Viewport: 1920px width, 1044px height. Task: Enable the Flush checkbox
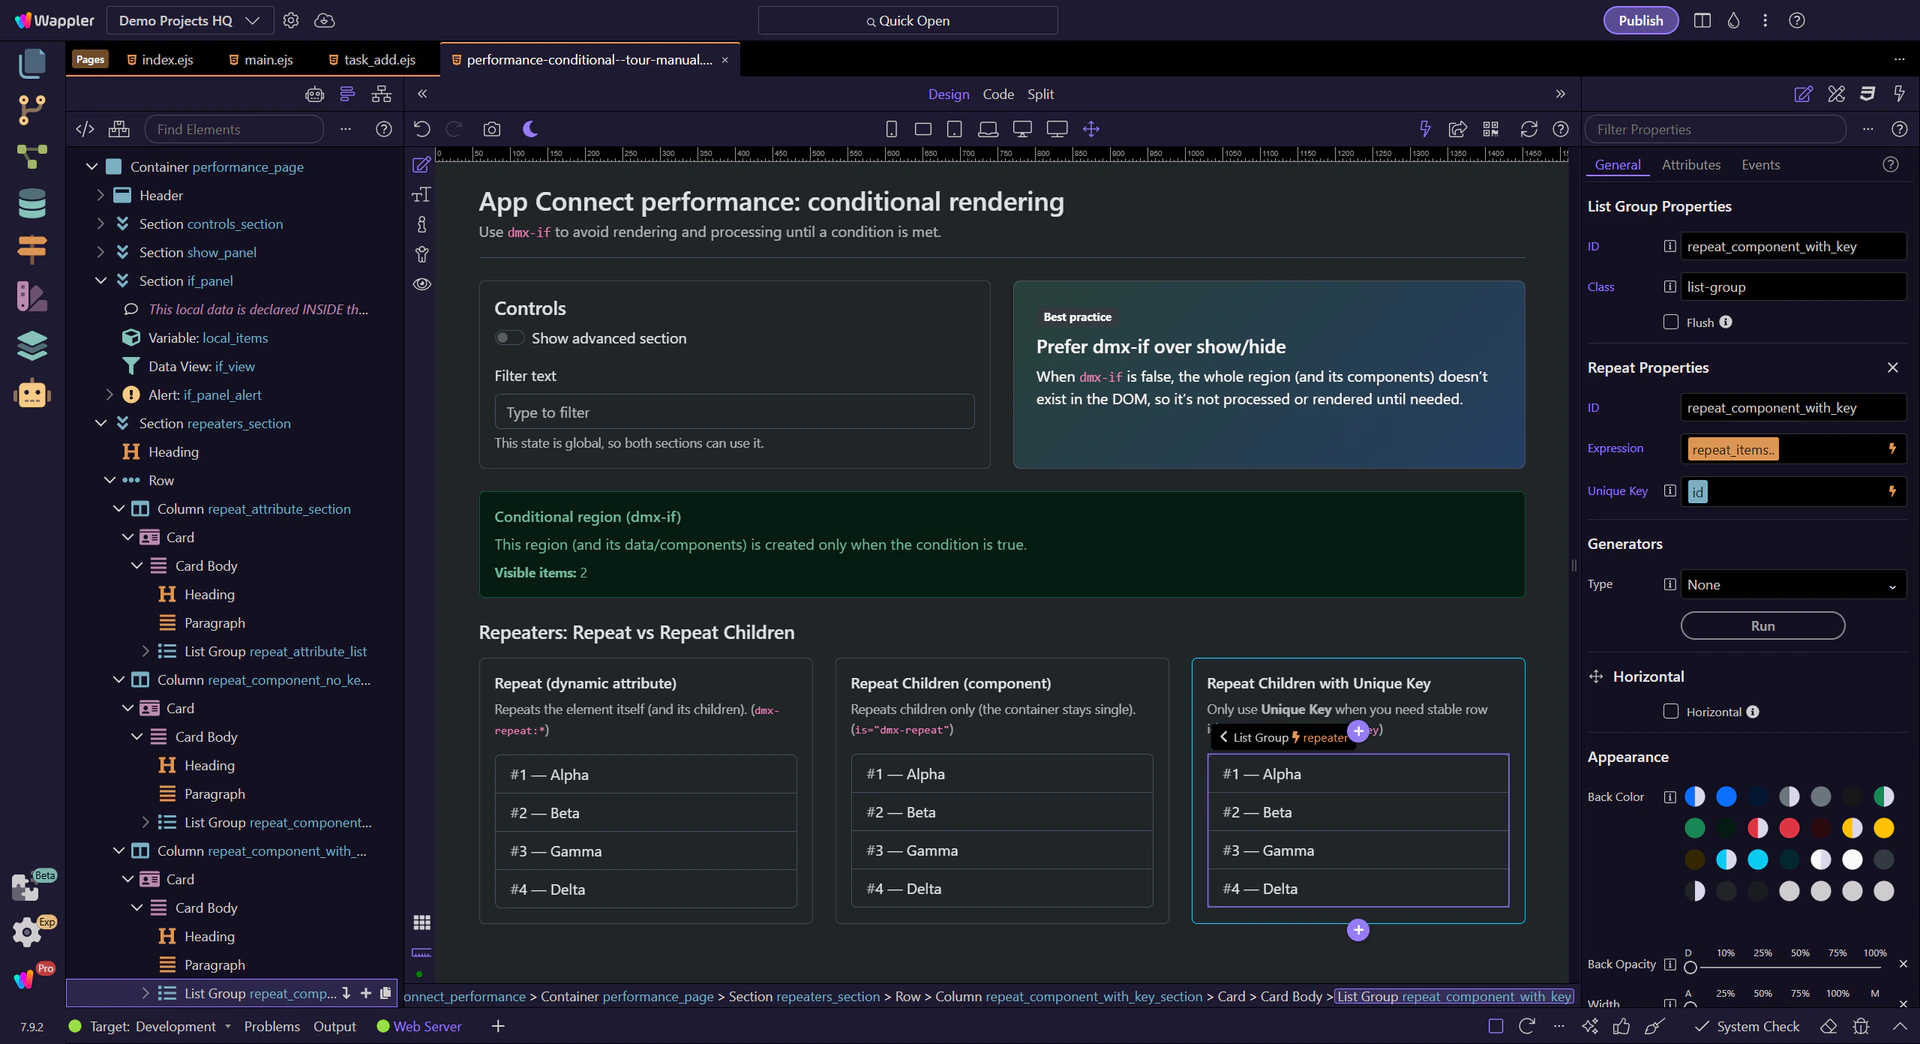(1670, 322)
